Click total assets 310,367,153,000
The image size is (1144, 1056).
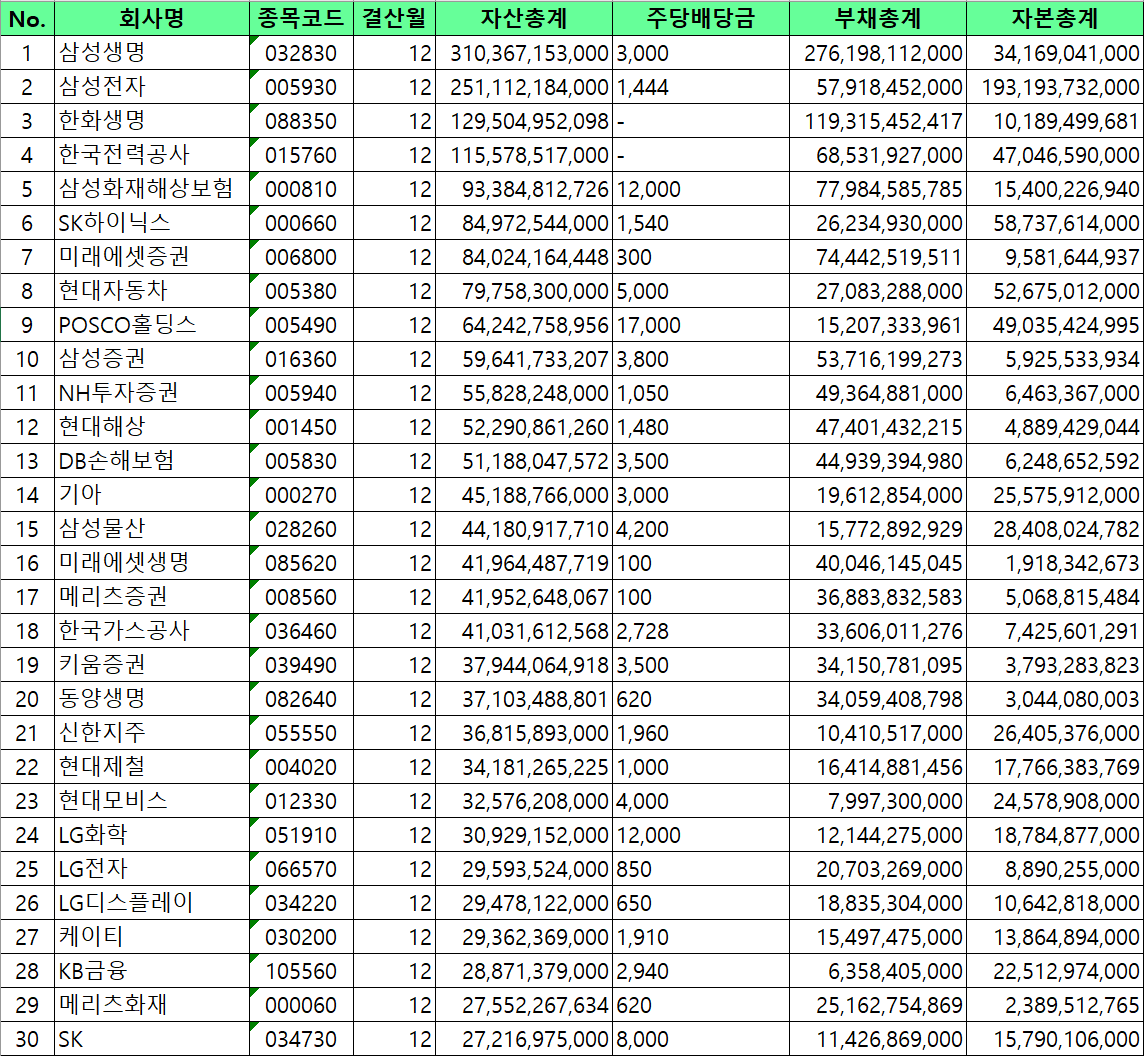[524, 53]
